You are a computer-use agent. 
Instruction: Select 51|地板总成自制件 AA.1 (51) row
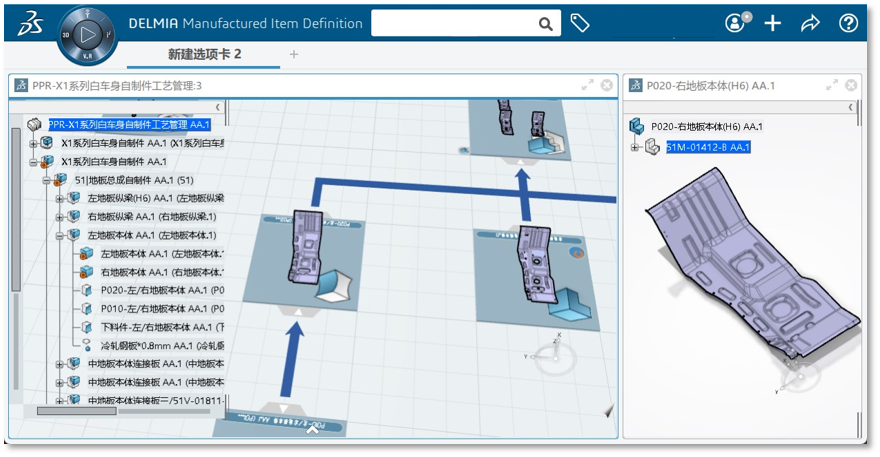(x=134, y=180)
